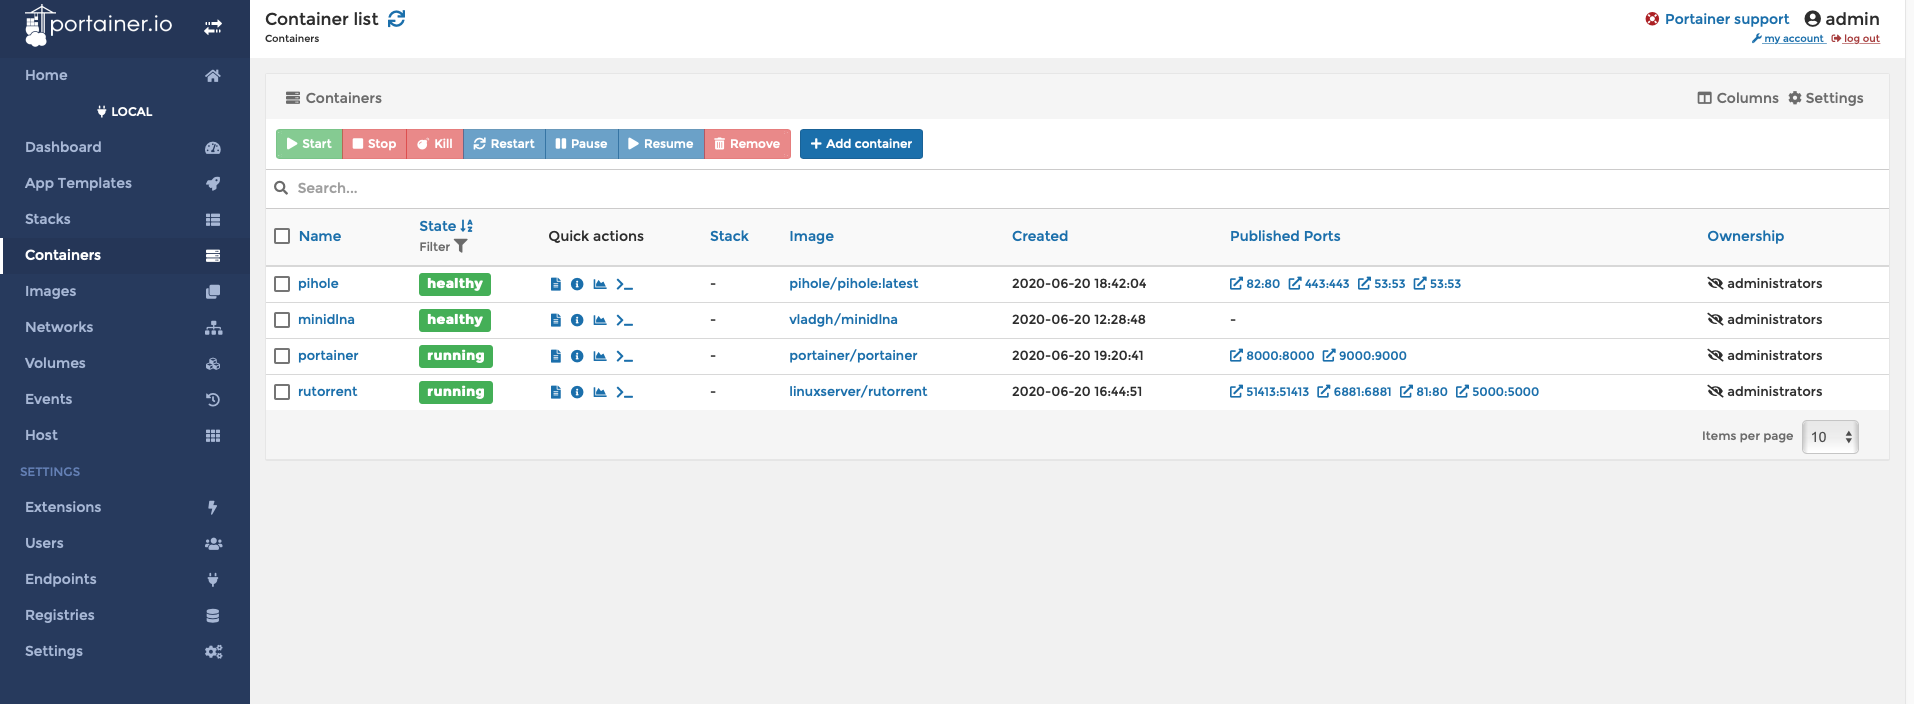Open the Columns chooser
Viewport: 1914px width, 704px height.
1738,98
